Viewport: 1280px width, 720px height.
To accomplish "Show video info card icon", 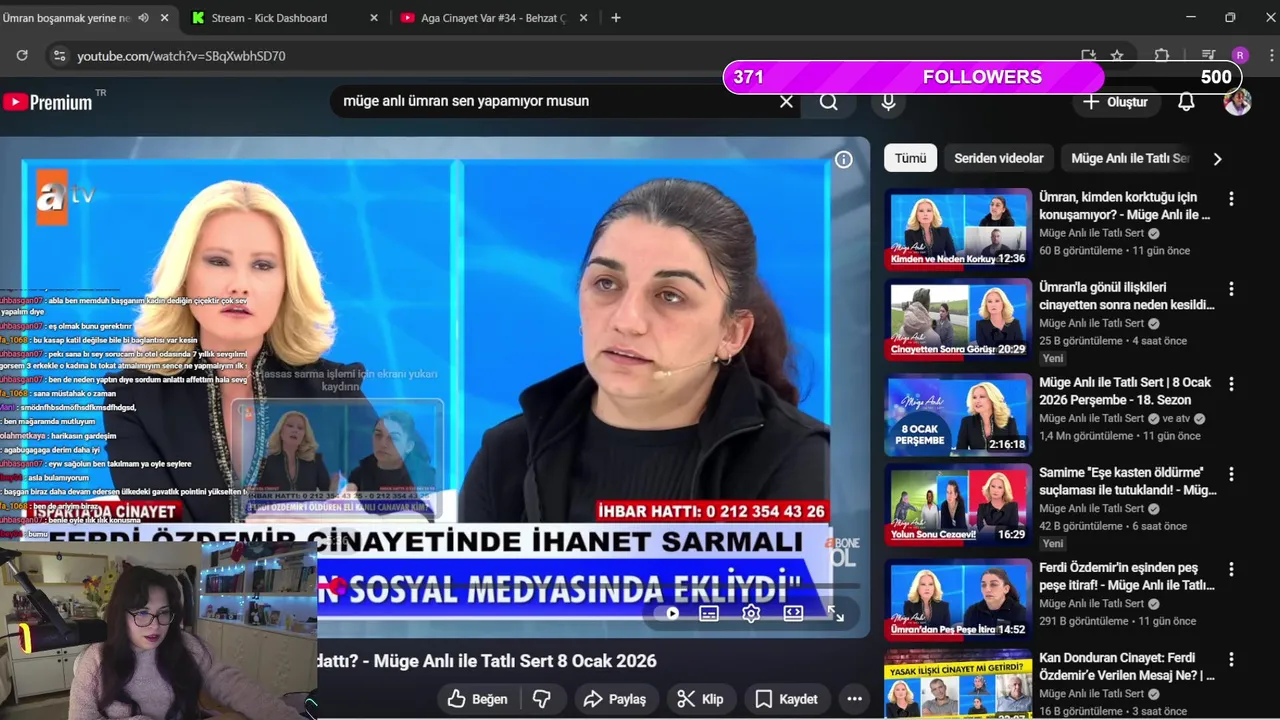I will pos(844,160).
